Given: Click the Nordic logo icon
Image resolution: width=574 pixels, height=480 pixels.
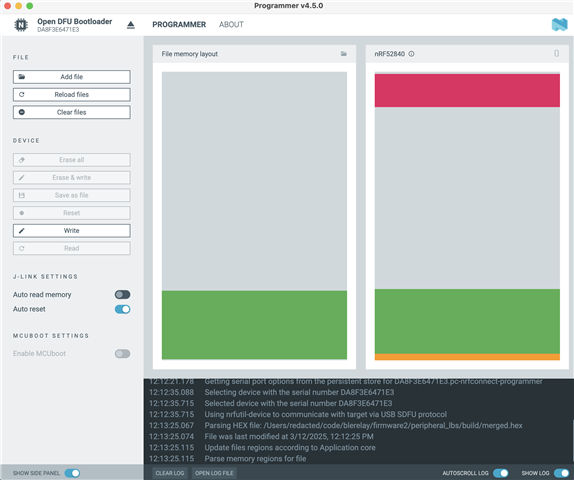Looking at the screenshot, I should pyautogui.click(x=559, y=25).
